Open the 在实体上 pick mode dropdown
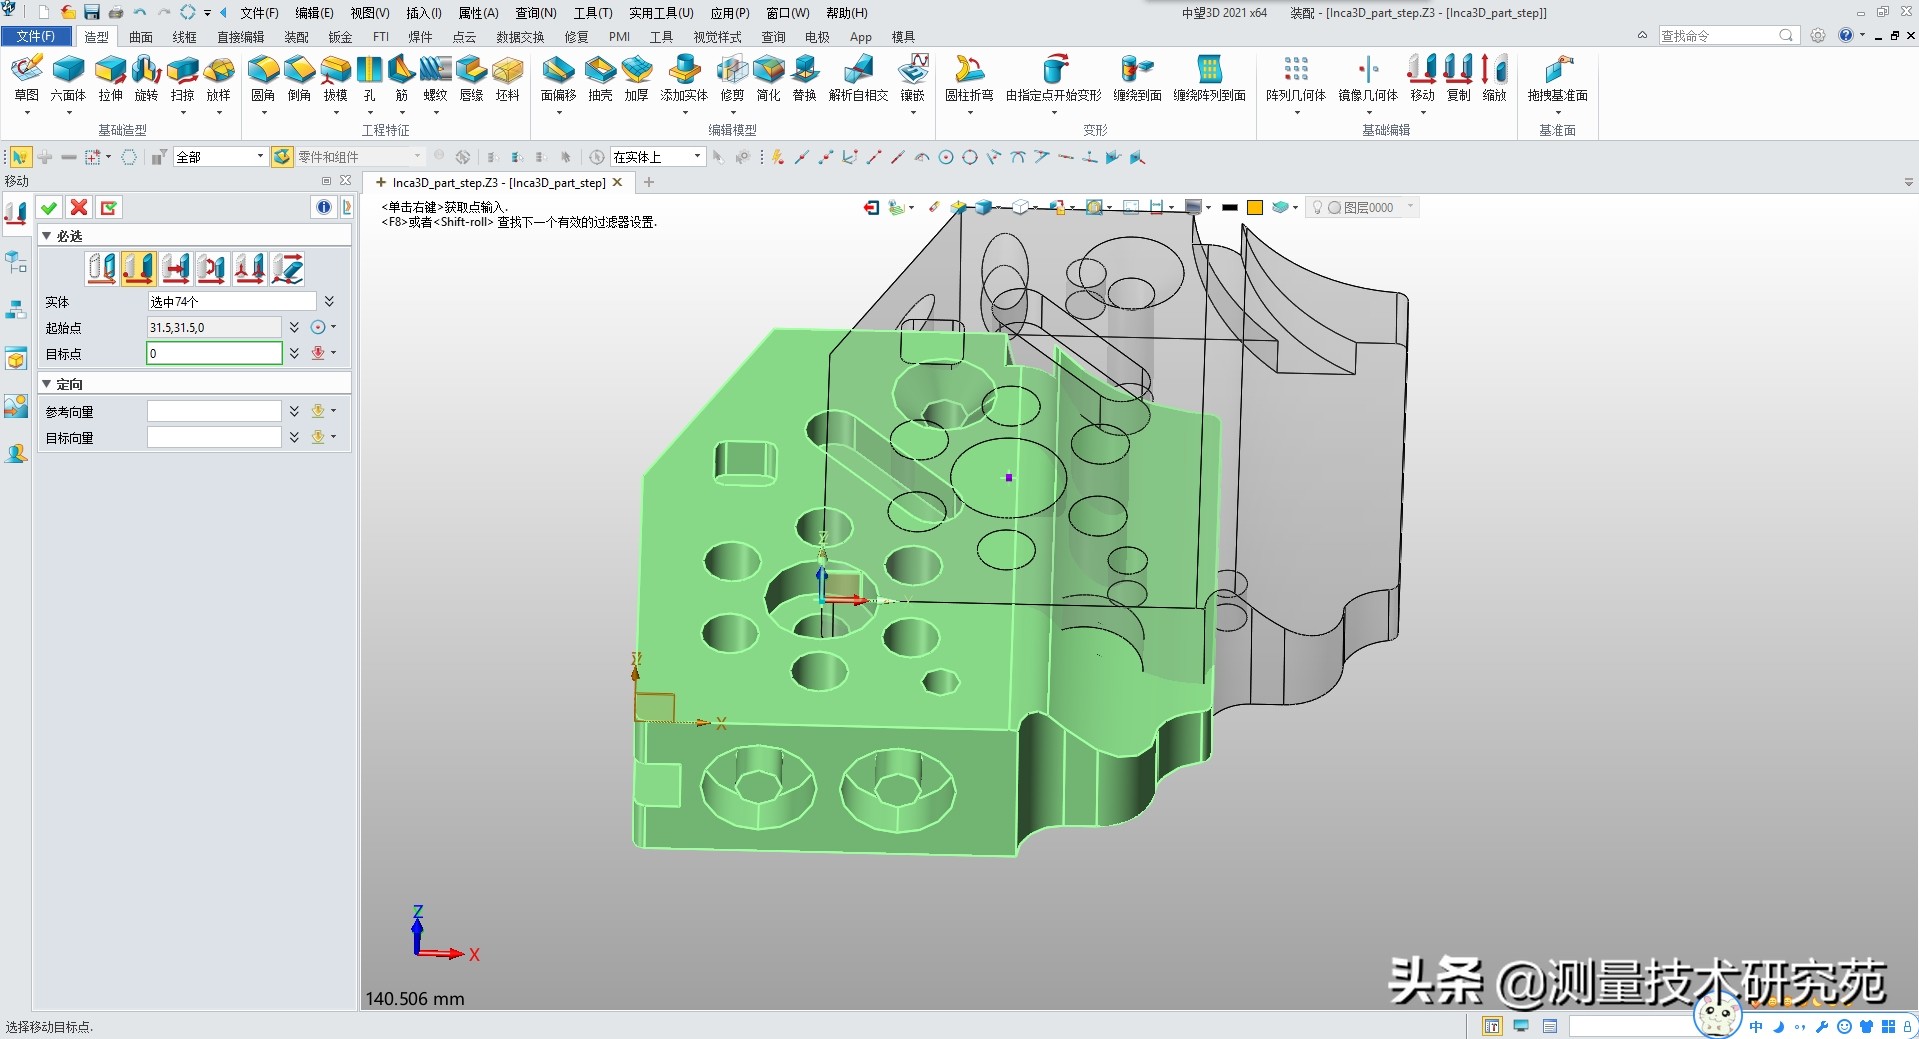Viewport: 1919px width, 1039px height. pos(697,156)
